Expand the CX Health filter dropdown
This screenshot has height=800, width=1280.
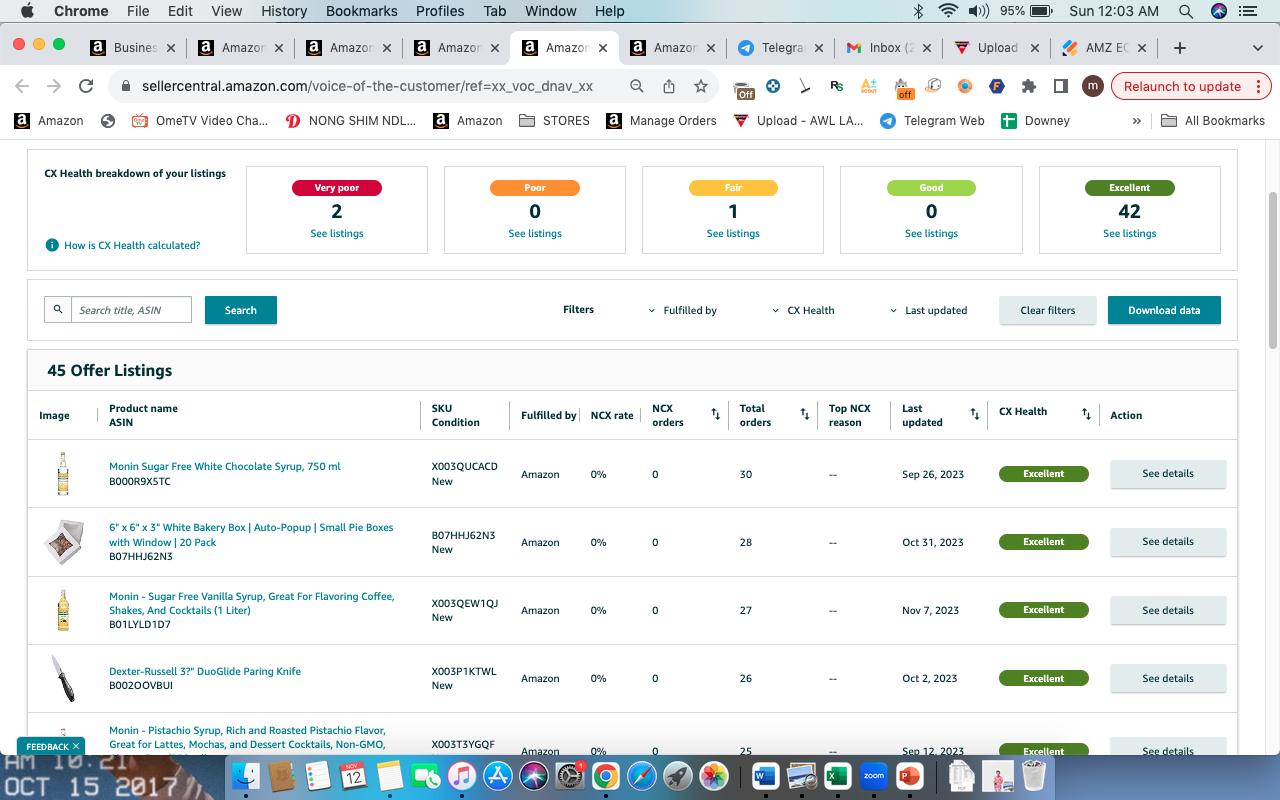coord(803,310)
